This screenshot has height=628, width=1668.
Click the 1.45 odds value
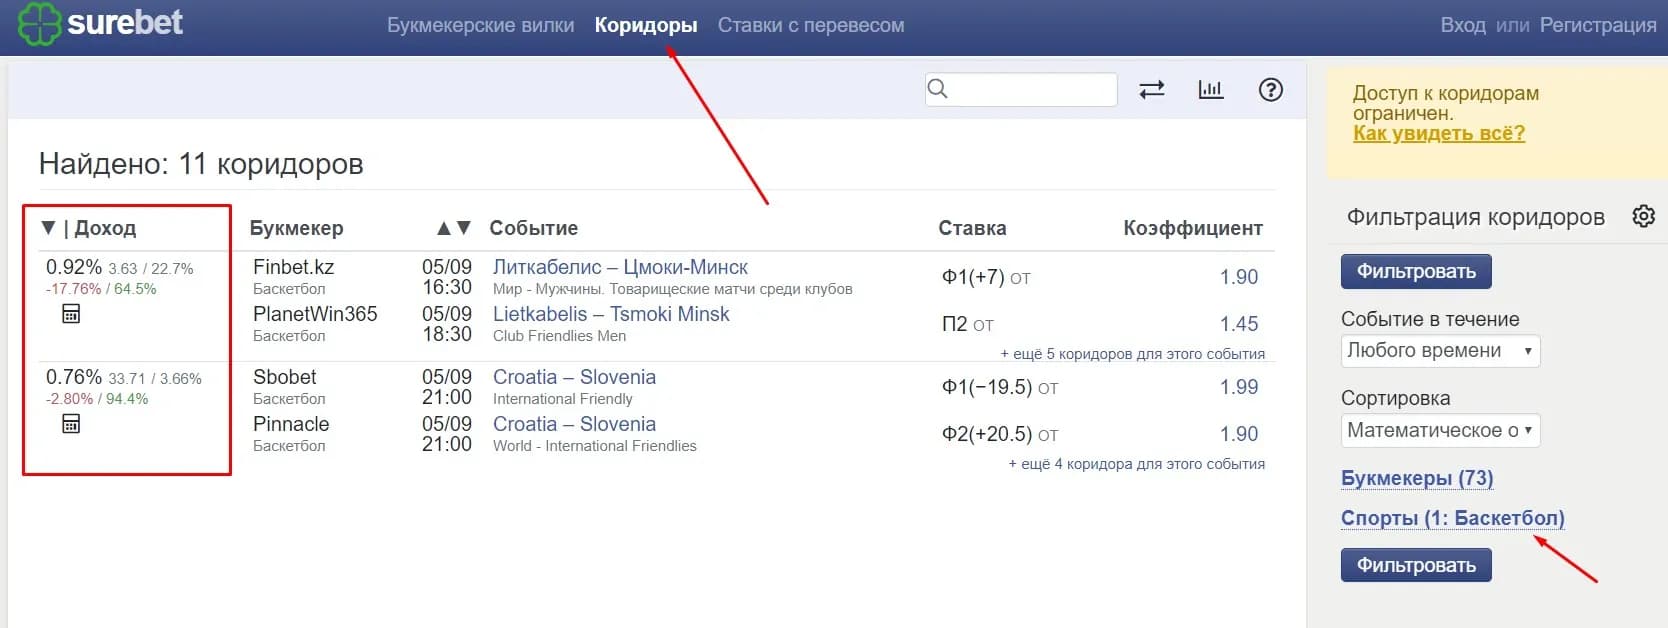[1239, 324]
